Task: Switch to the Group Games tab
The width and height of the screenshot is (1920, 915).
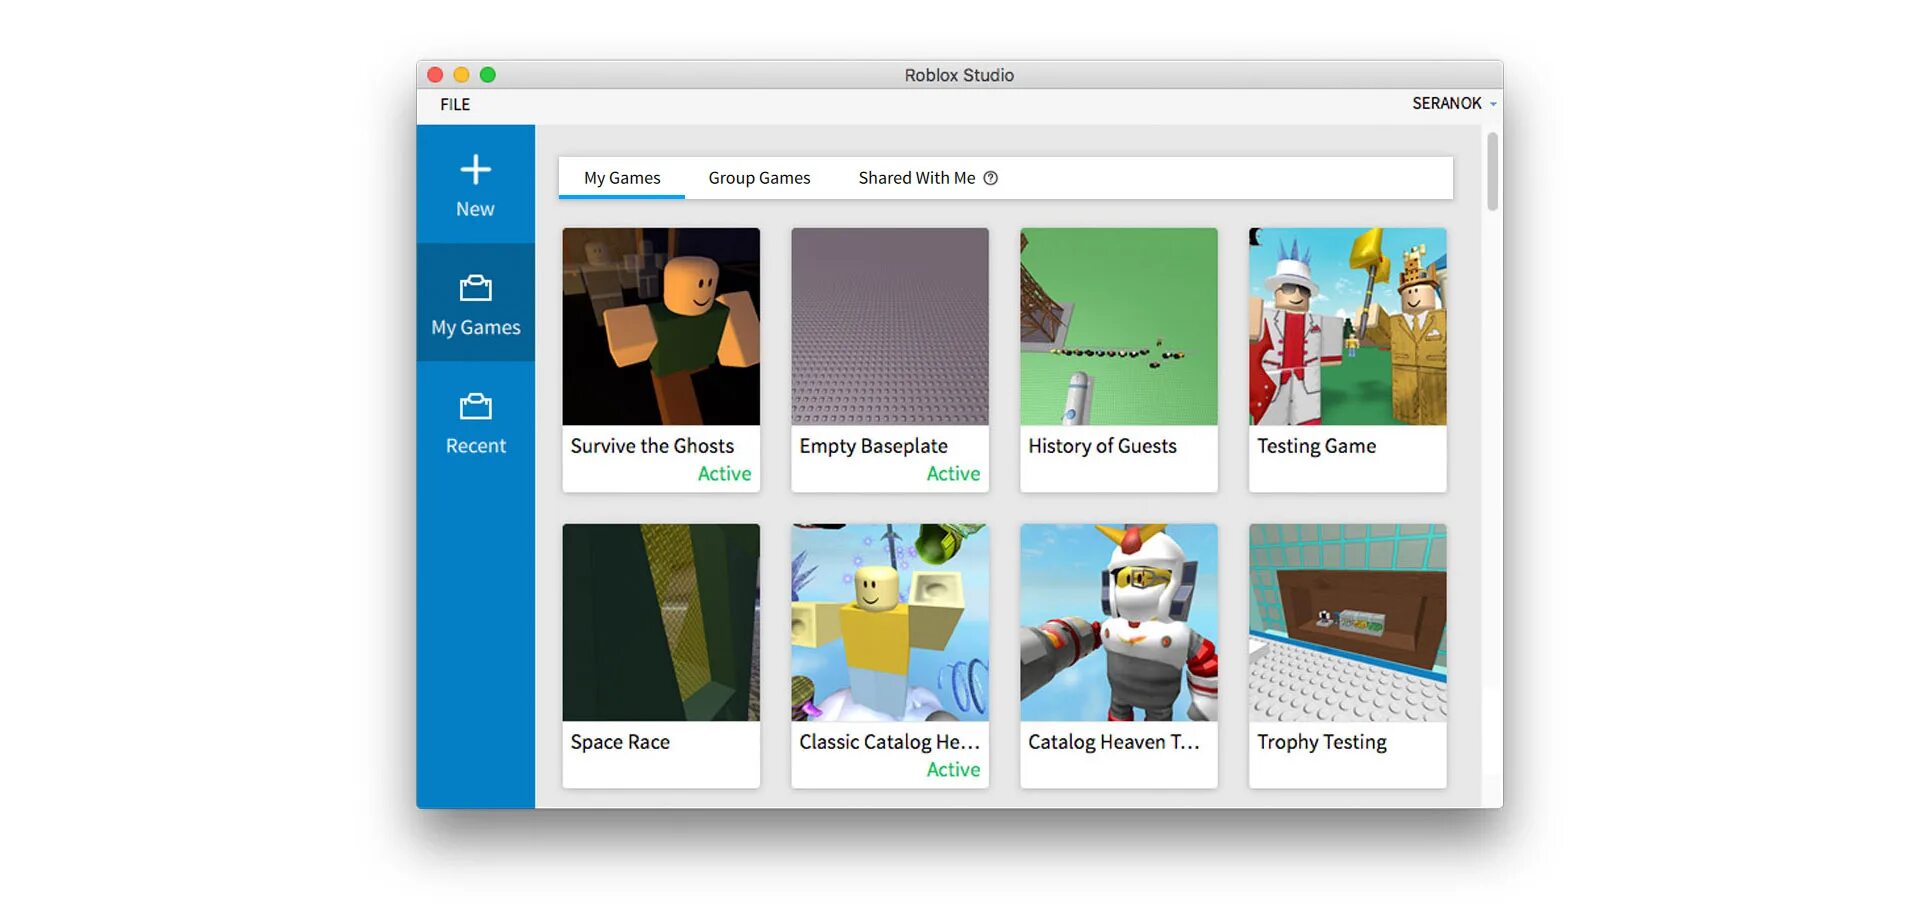Action: pos(759,178)
